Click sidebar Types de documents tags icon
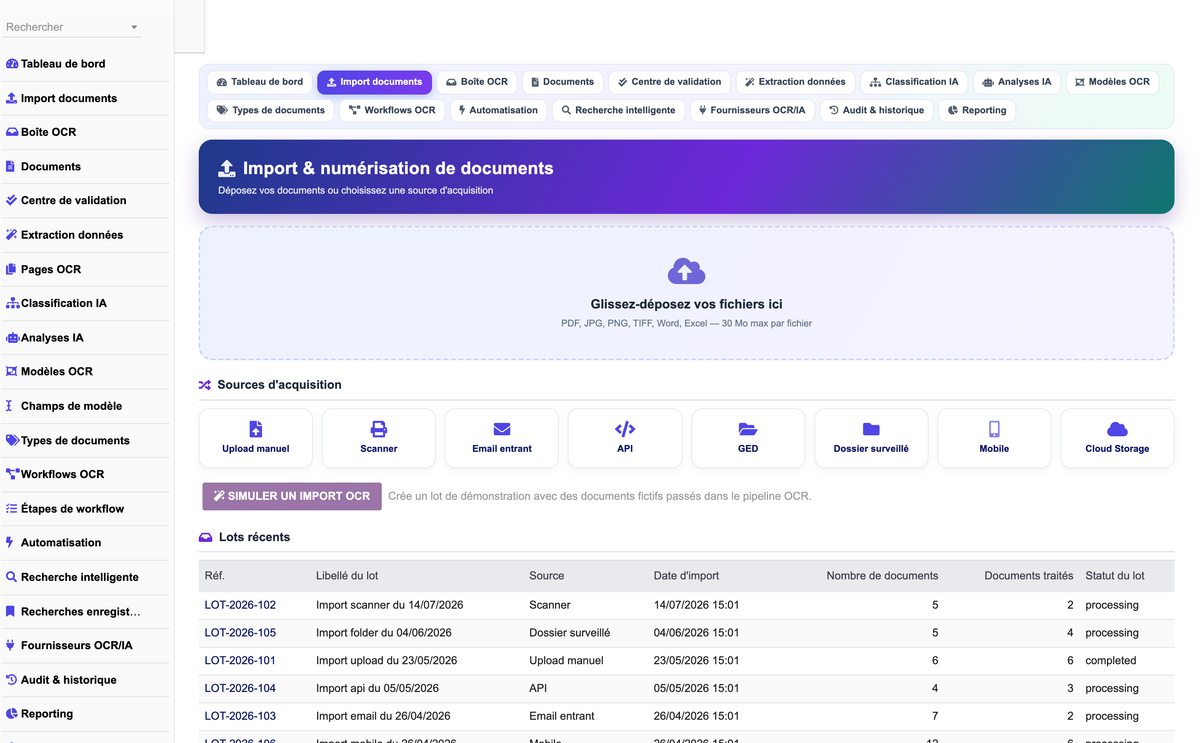The width and height of the screenshot is (1200, 743). (x=13, y=440)
